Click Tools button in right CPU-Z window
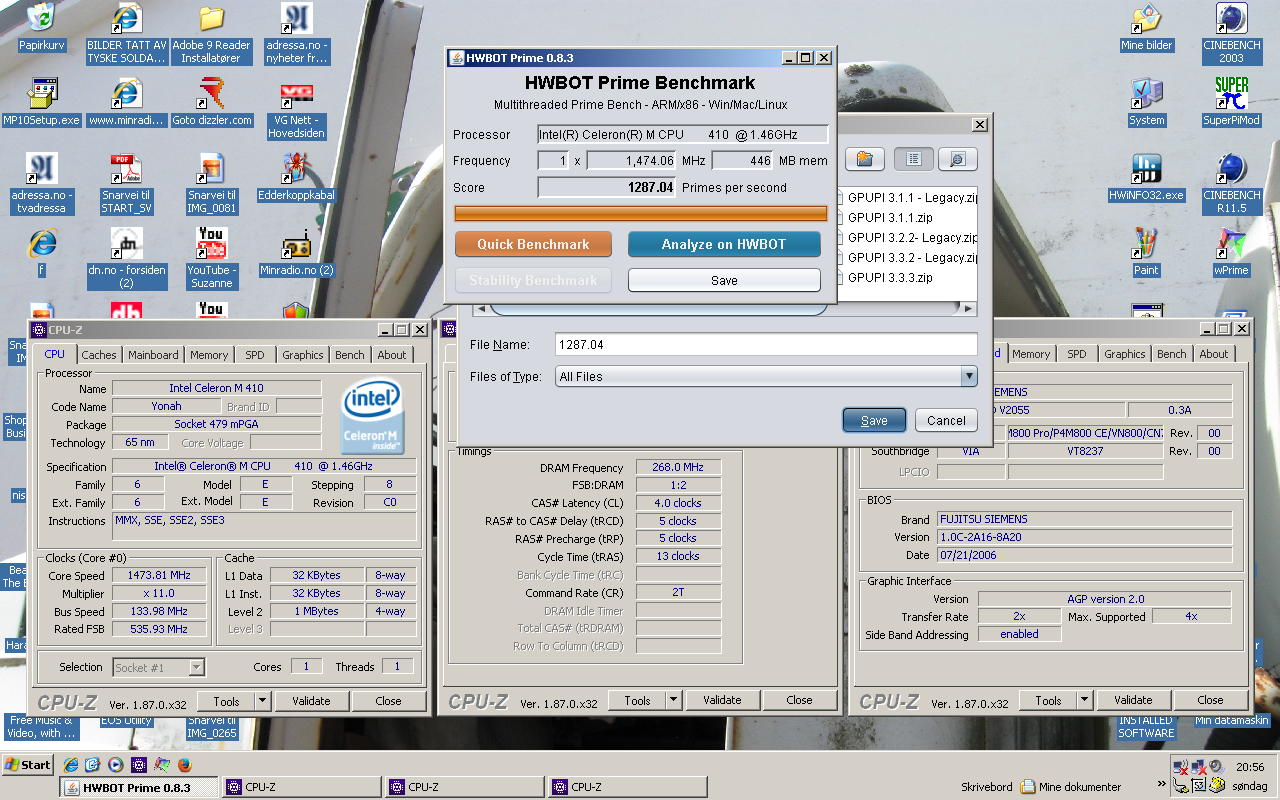The height and width of the screenshot is (800, 1280). click(x=1049, y=700)
